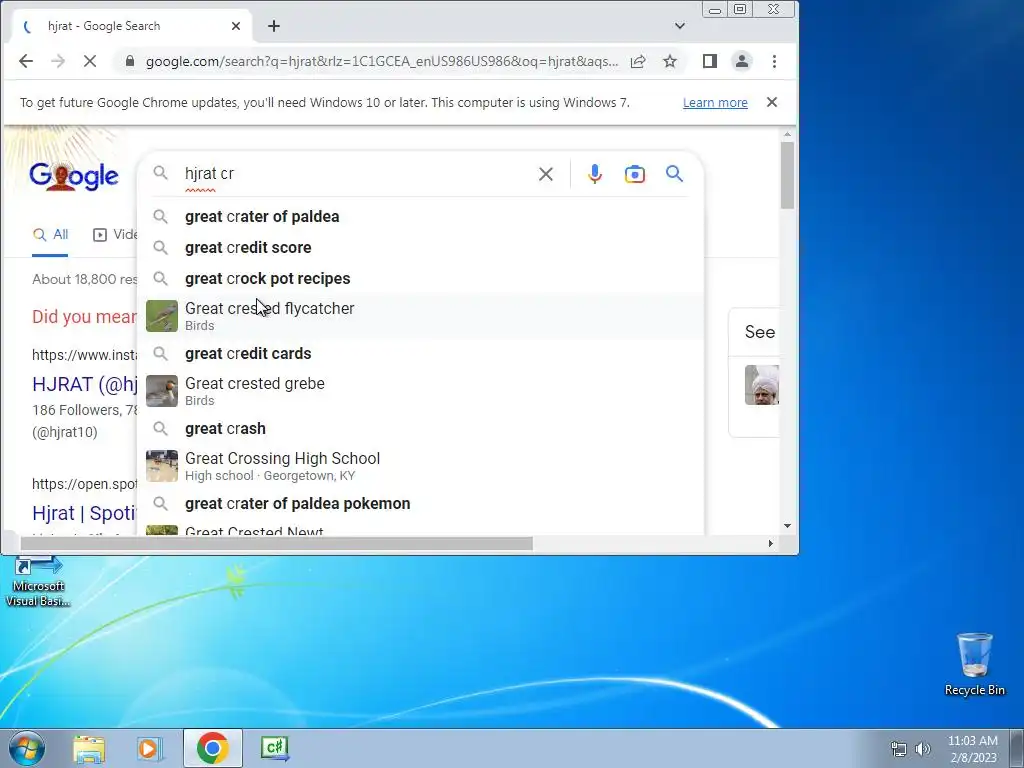Click the taskbar clock showing 11:03 AM
Screen dimensions: 1024x768
point(972,749)
